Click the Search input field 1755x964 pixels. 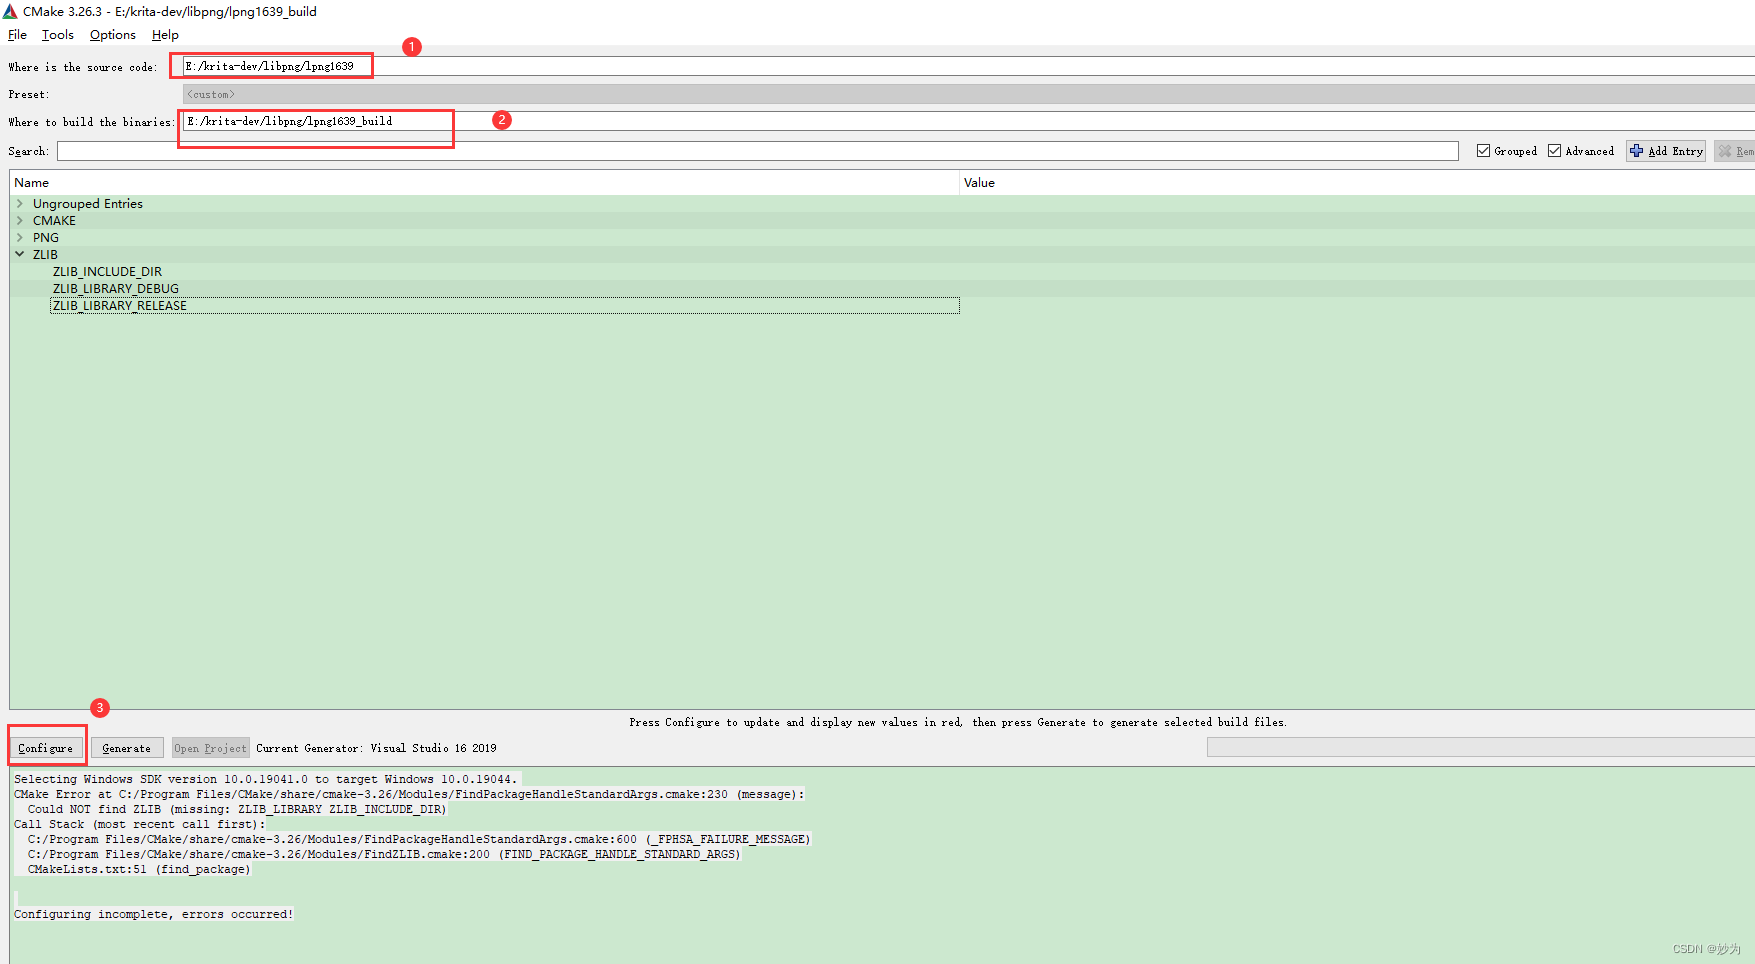pos(758,151)
